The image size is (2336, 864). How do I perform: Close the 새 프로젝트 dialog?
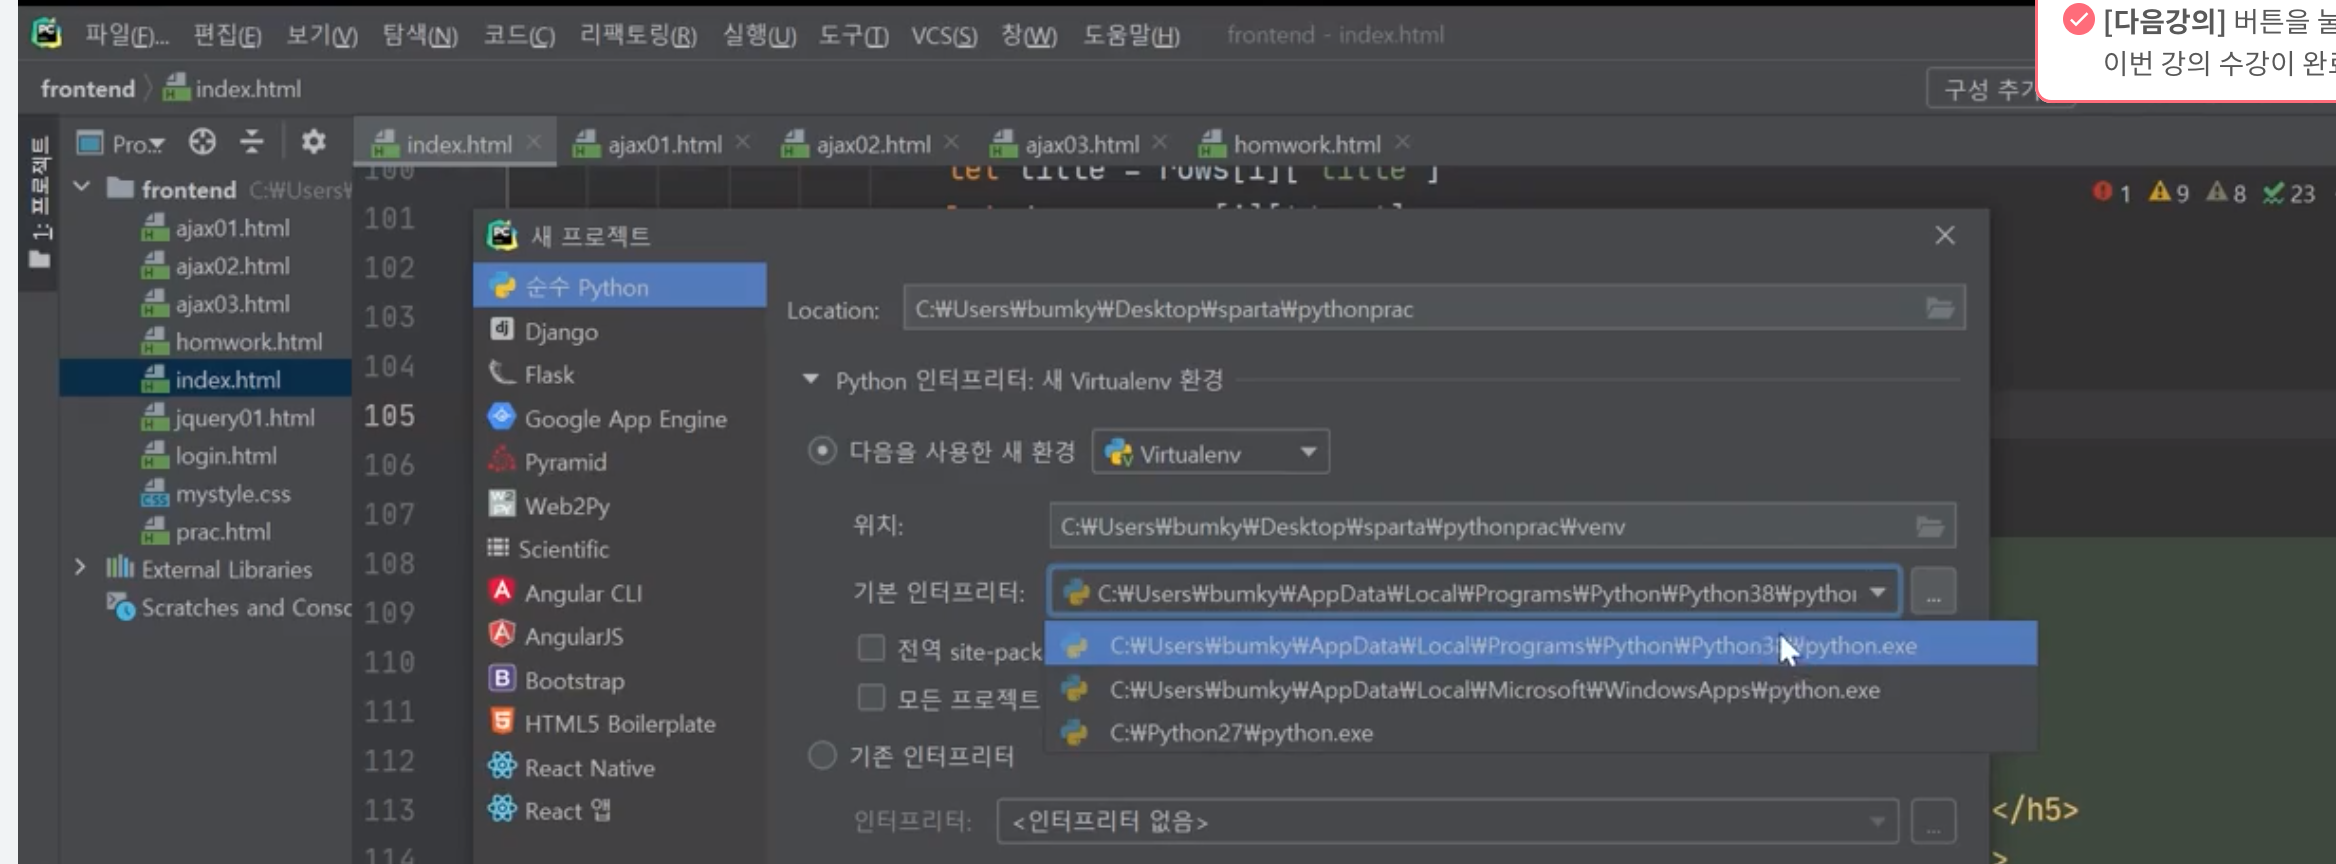[1944, 235]
